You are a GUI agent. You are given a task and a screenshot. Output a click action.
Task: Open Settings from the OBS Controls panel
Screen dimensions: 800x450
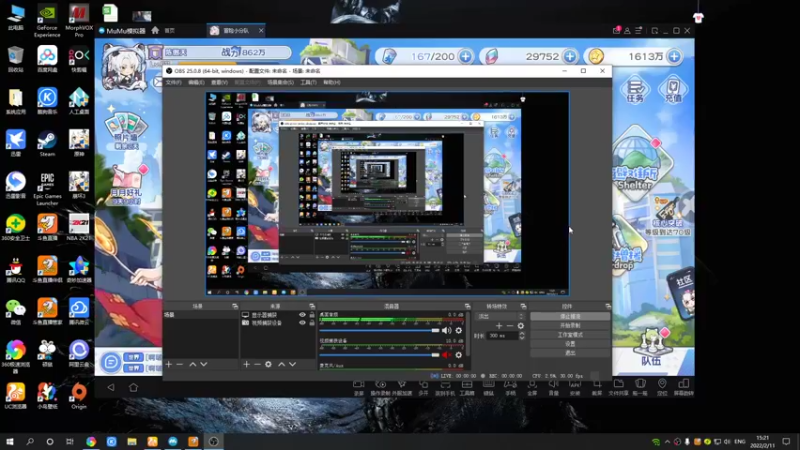point(570,344)
